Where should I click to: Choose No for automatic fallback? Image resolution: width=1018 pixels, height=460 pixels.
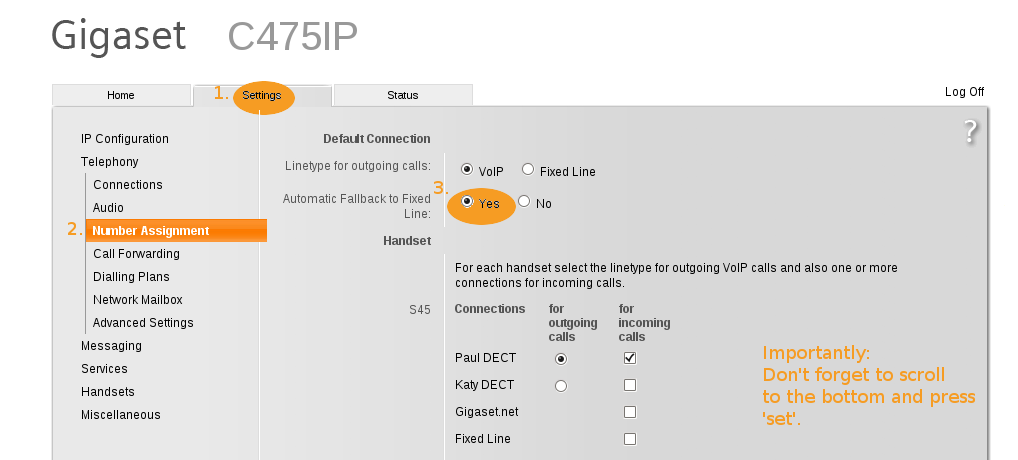524,201
